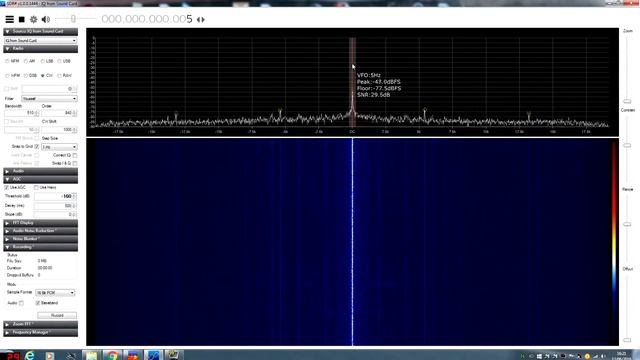The height and width of the screenshot is (360, 640).
Task: Click the last digit 5 of frequency display
Action: pos(189,19)
